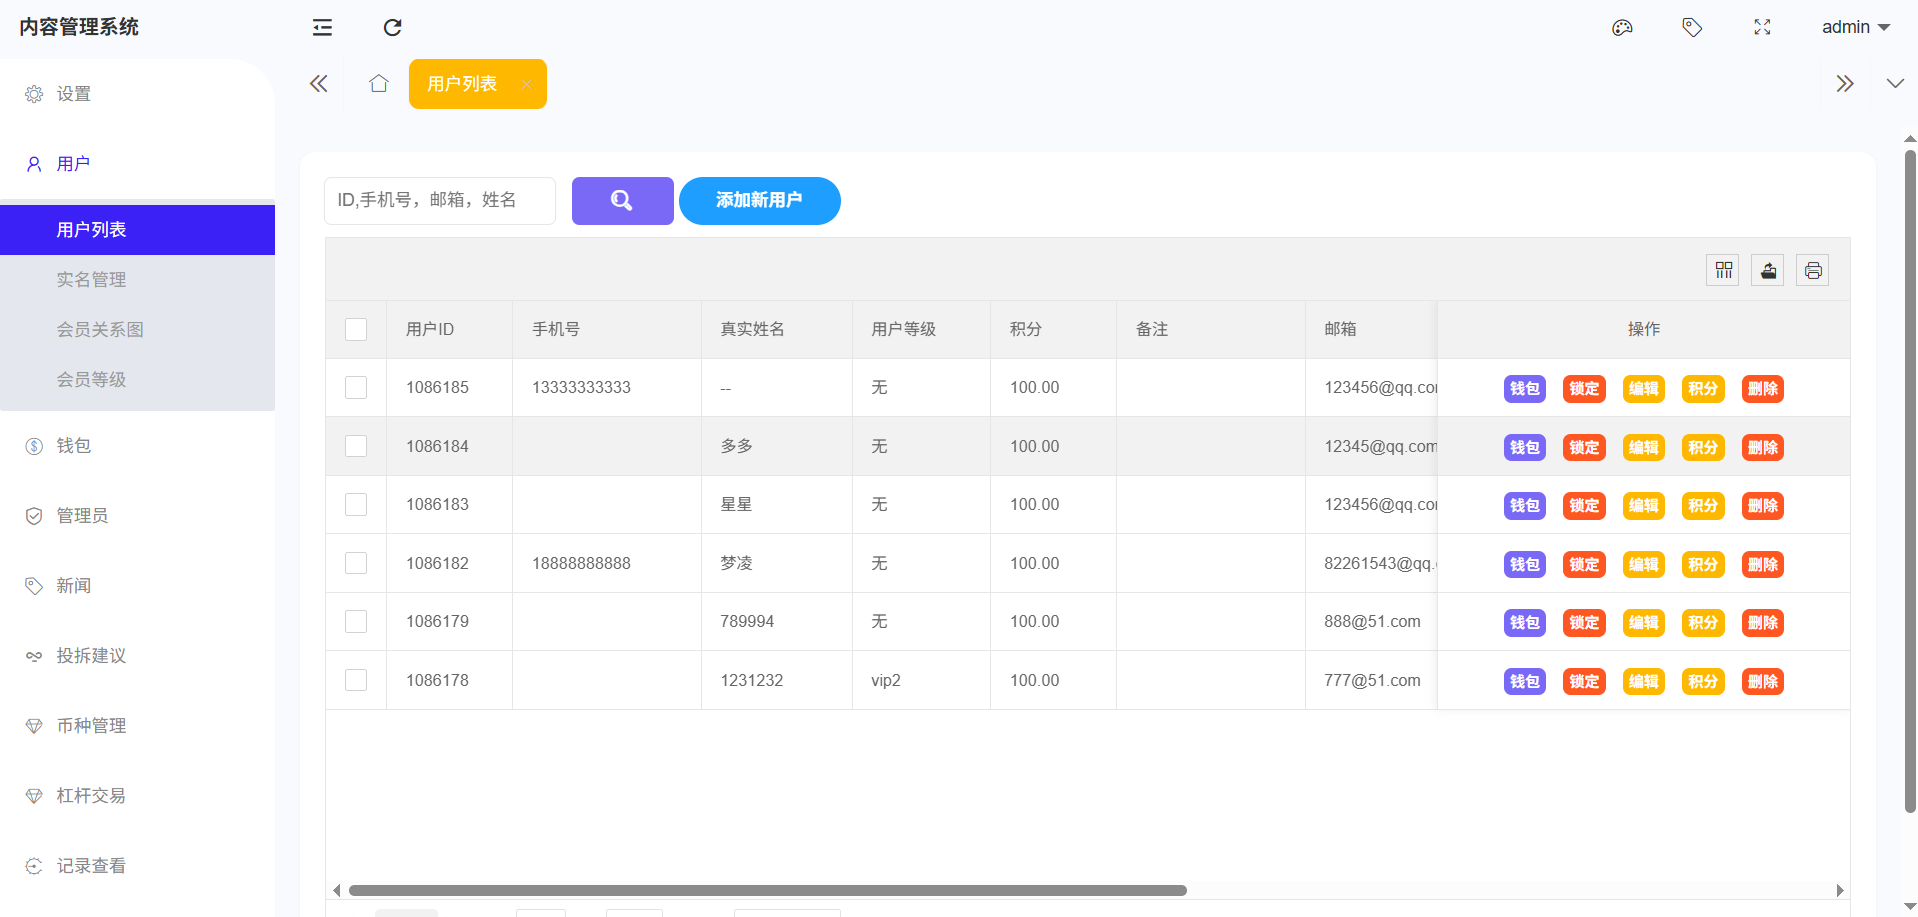Open the theme color palette icon
1918x917 pixels.
pyautogui.click(x=1622, y=27)
